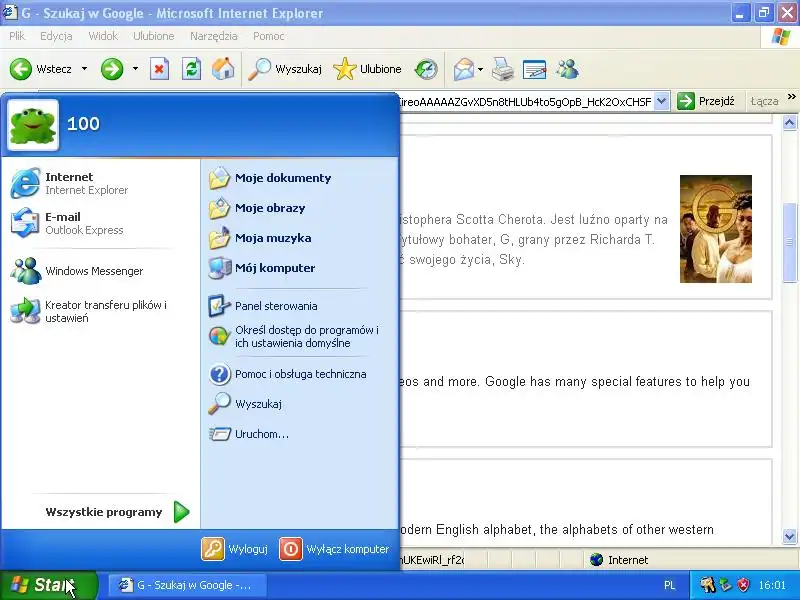800x600 pixels.
Task: Click the G movie poster thumbnail
Action: [x=716, y=229]
